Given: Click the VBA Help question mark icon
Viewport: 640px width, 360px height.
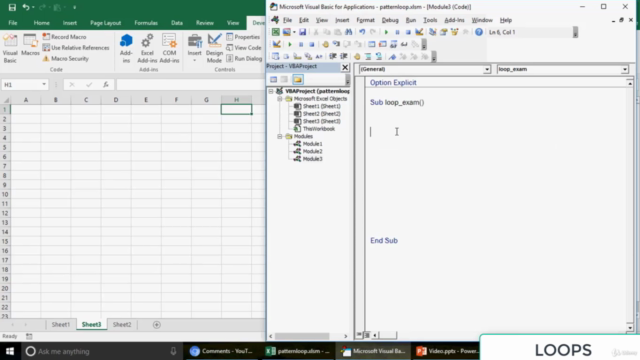Looking at the screenshot, I should [479, 32].
